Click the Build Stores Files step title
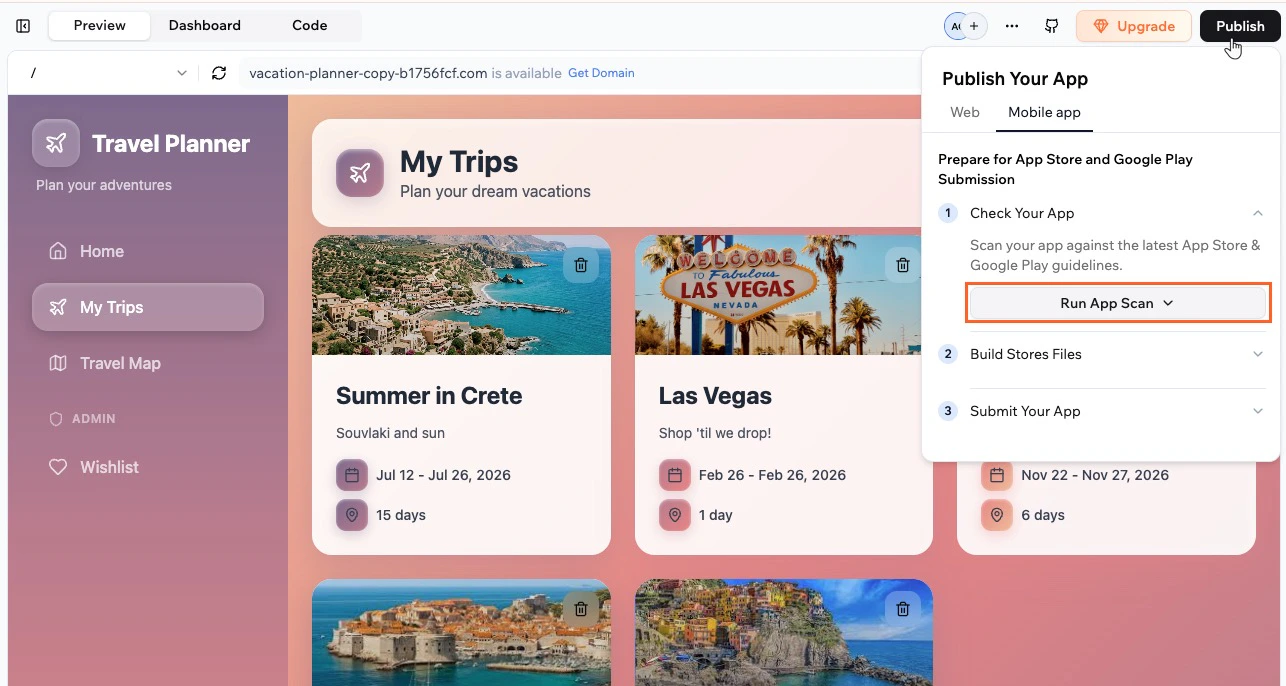 point(1026,354)
